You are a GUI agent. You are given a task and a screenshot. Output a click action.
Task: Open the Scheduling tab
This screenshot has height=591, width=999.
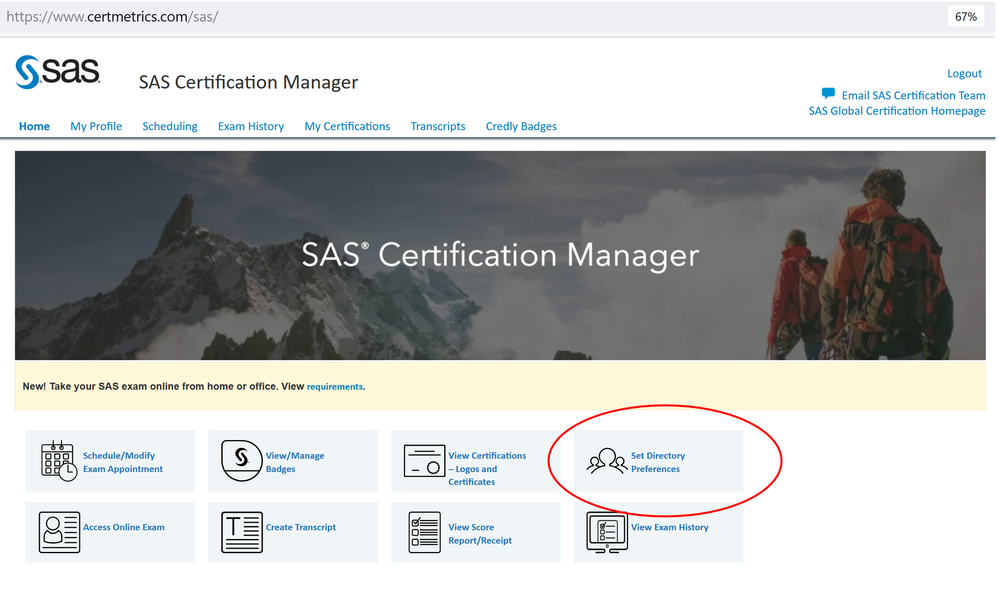[x=170, y=126]
